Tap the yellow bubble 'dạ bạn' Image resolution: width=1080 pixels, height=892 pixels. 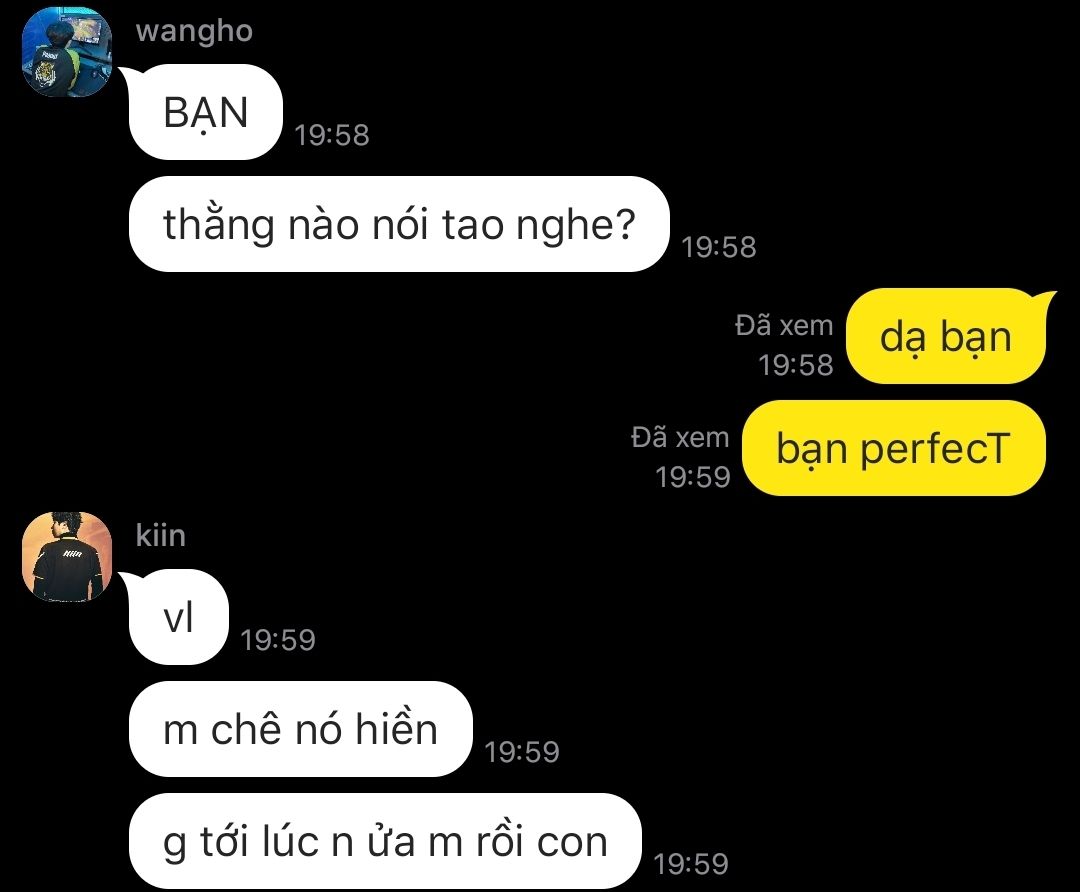tap(946, 336)
